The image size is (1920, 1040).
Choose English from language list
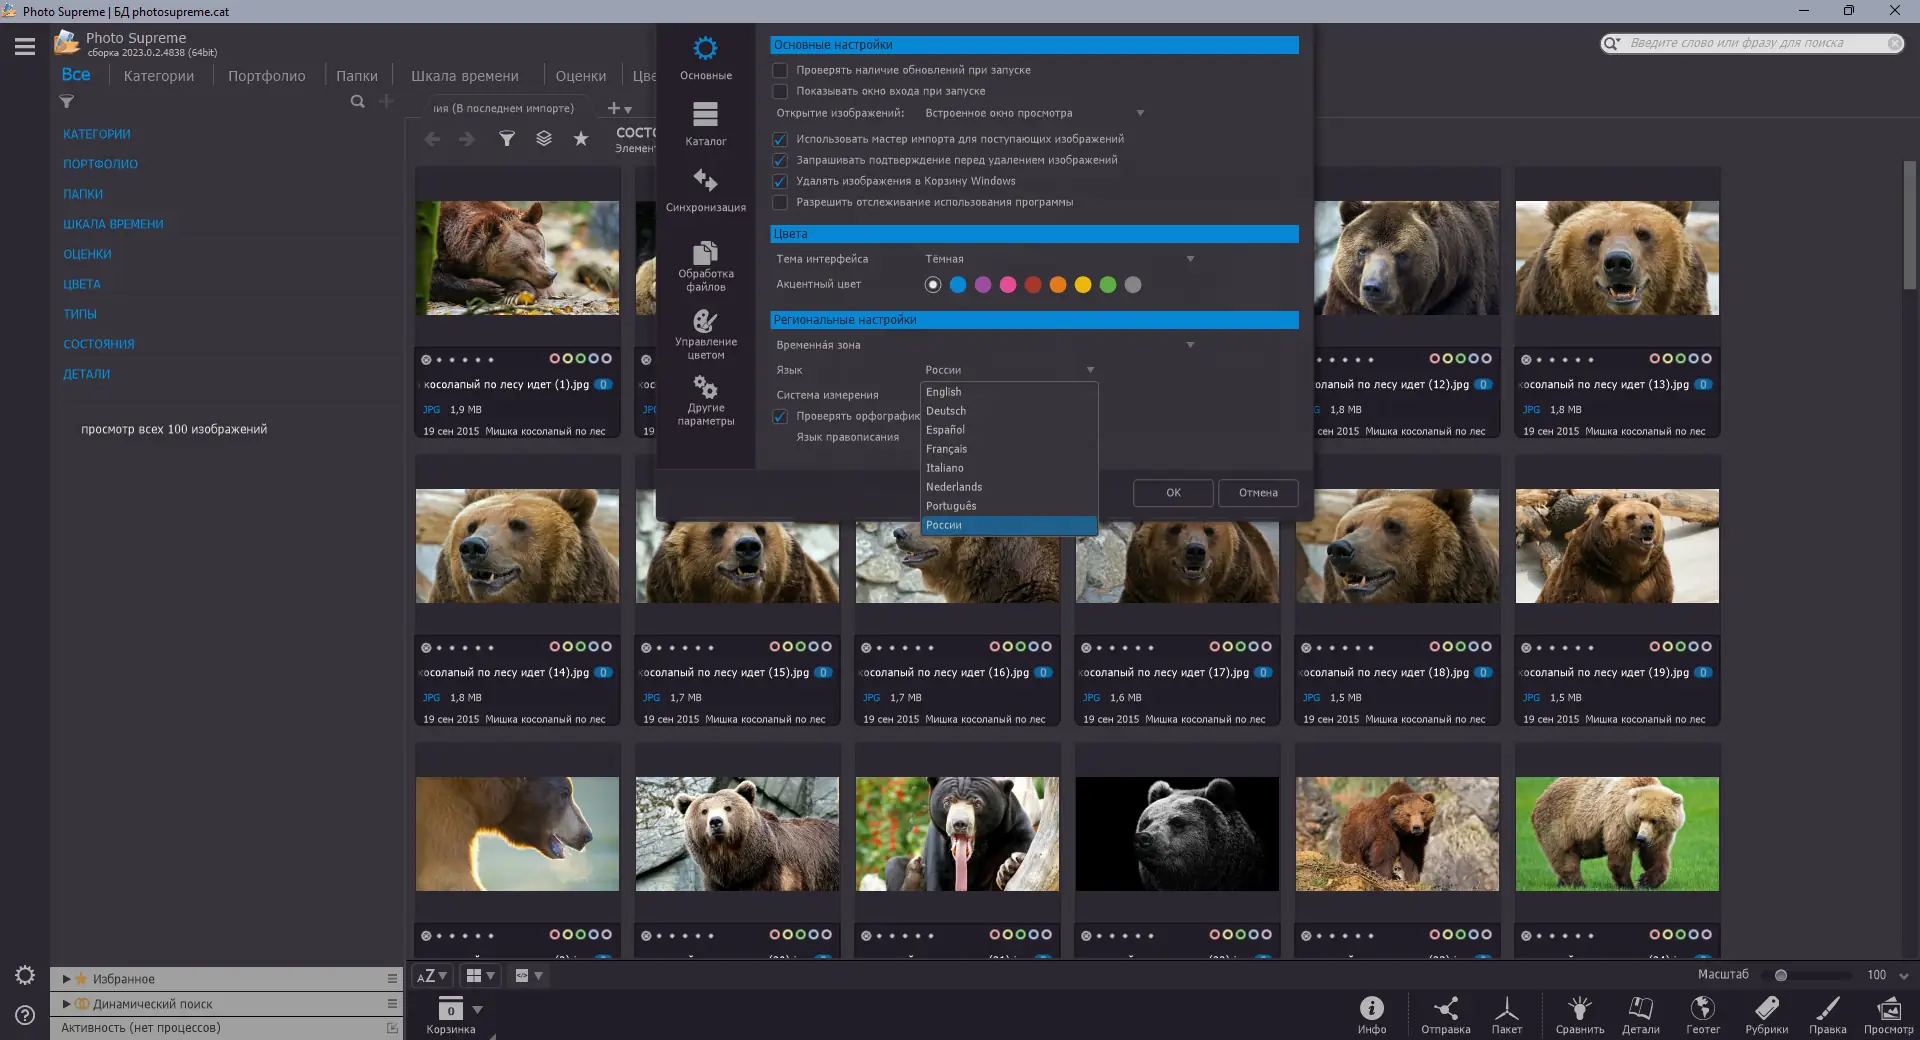pyautogui.click(x=1009, y=392)
